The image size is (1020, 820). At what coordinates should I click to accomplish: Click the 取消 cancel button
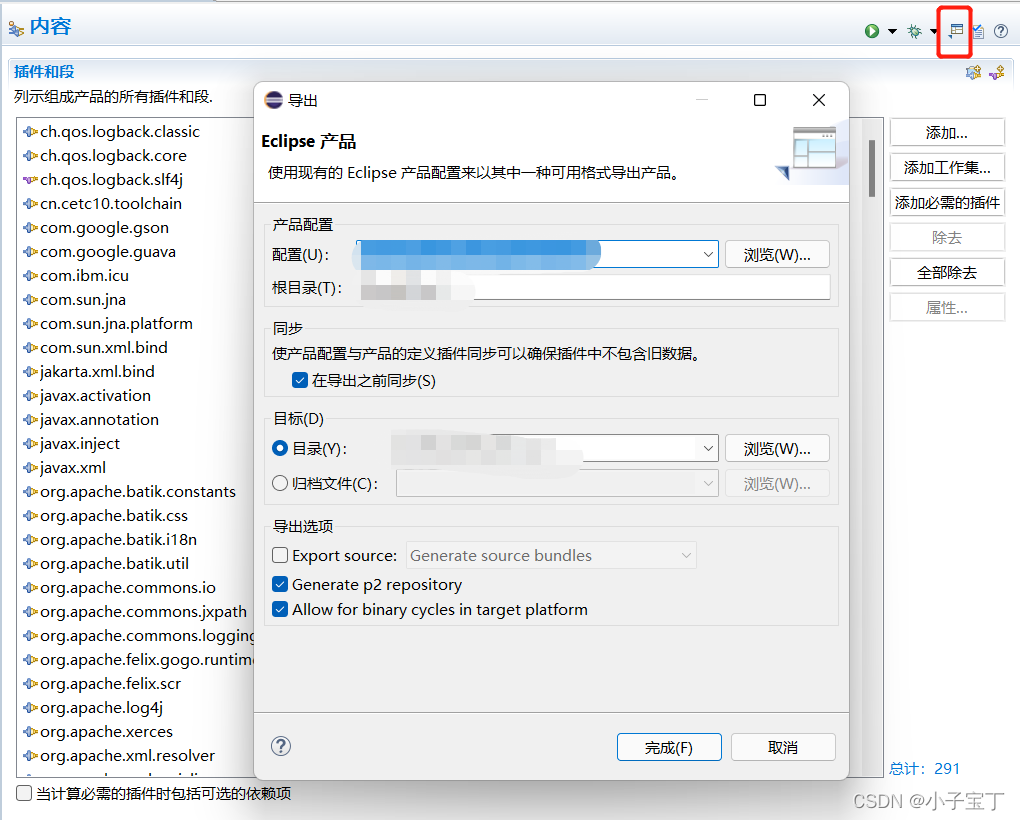click(783, 747)
